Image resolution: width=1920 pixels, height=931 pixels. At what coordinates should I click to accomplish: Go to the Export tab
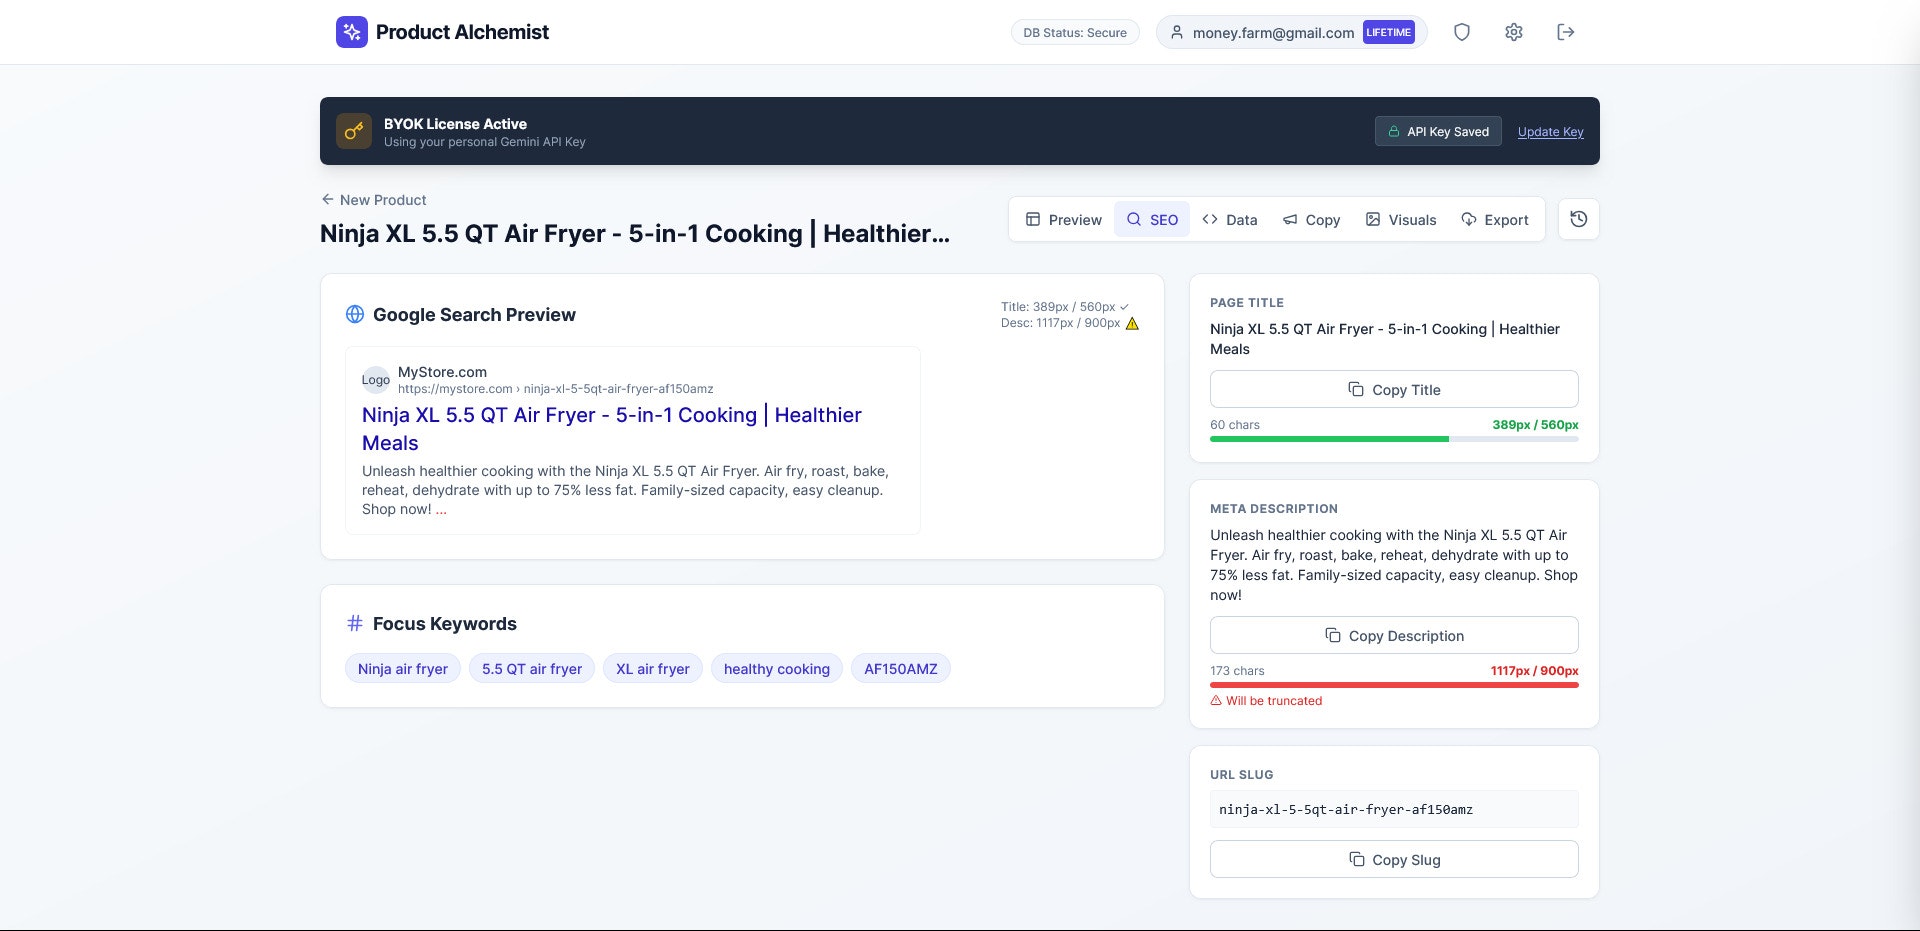(x=1495, y=219)
